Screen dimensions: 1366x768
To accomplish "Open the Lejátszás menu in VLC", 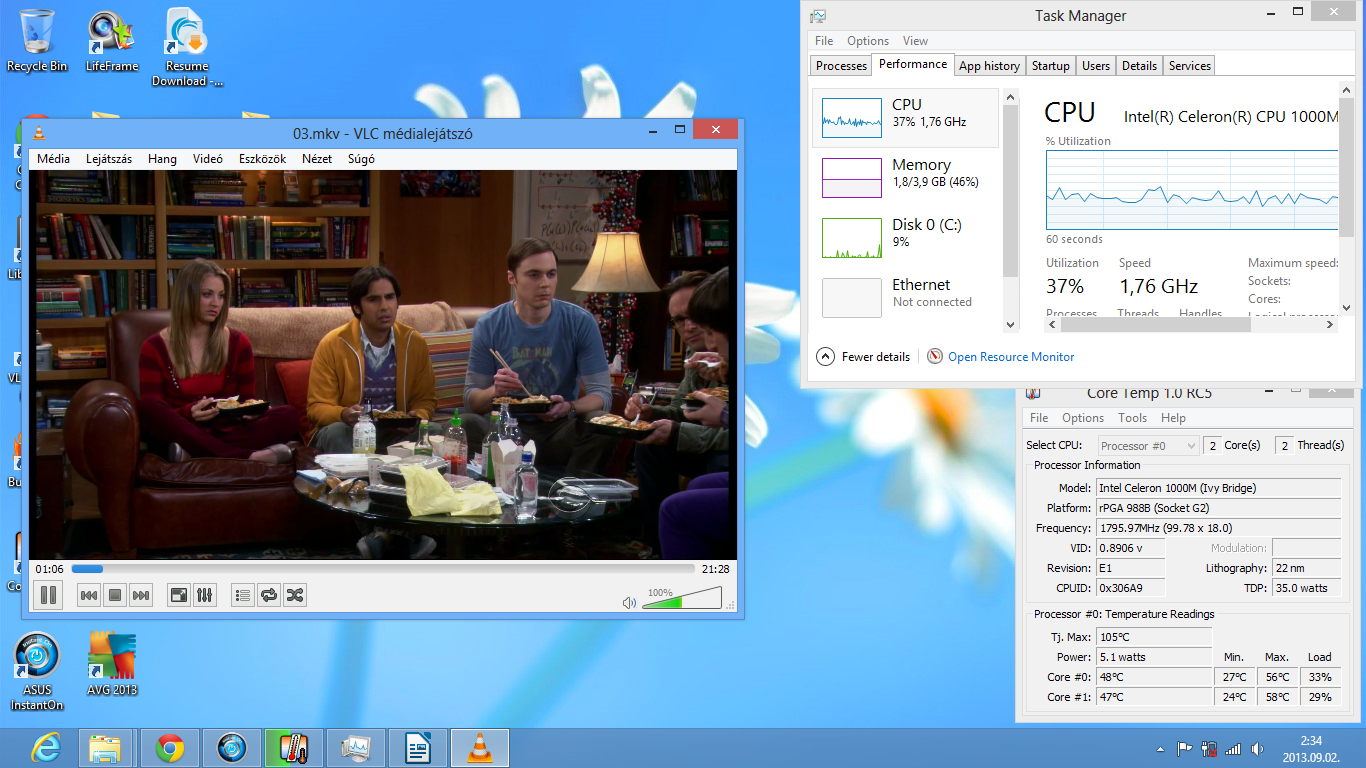I will click(109, 159).
